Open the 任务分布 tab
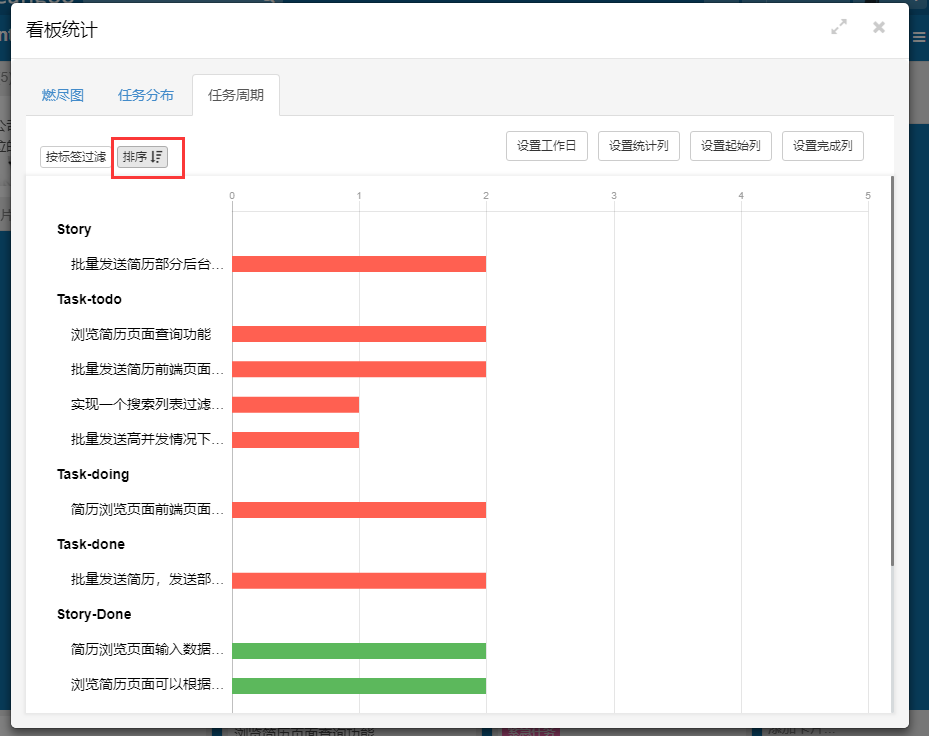 coord(146,96)
